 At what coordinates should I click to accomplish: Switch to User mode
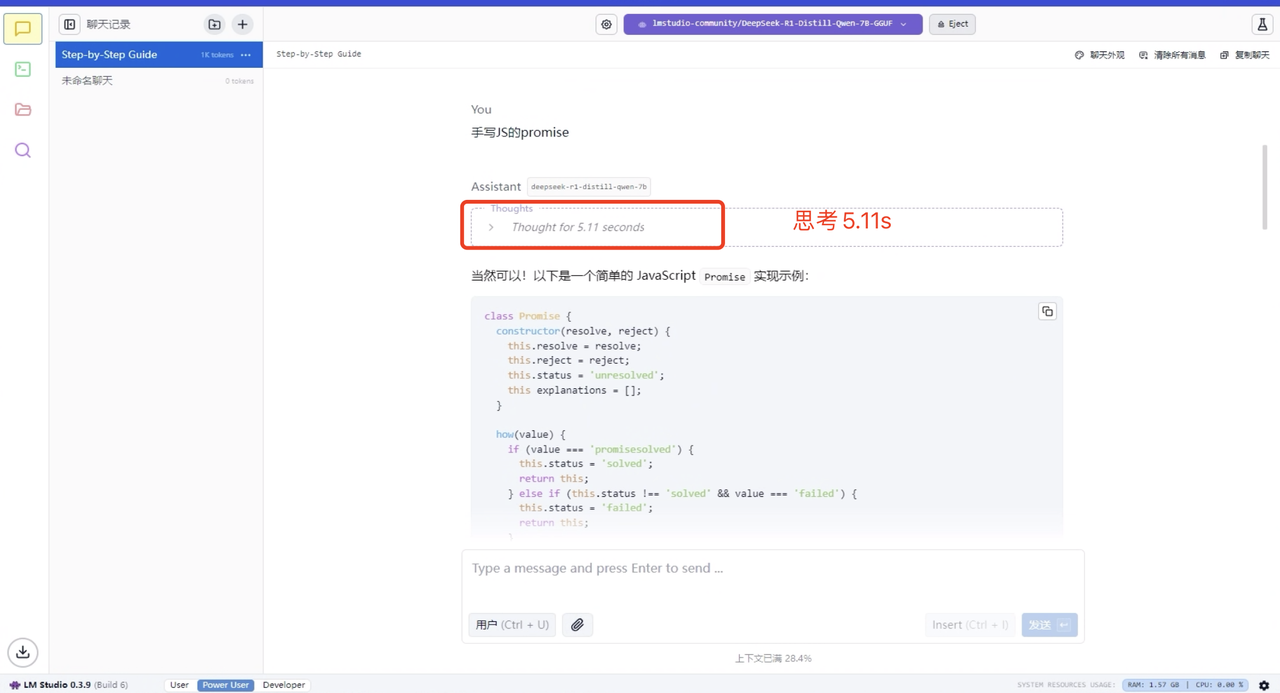tap(179, 685)
